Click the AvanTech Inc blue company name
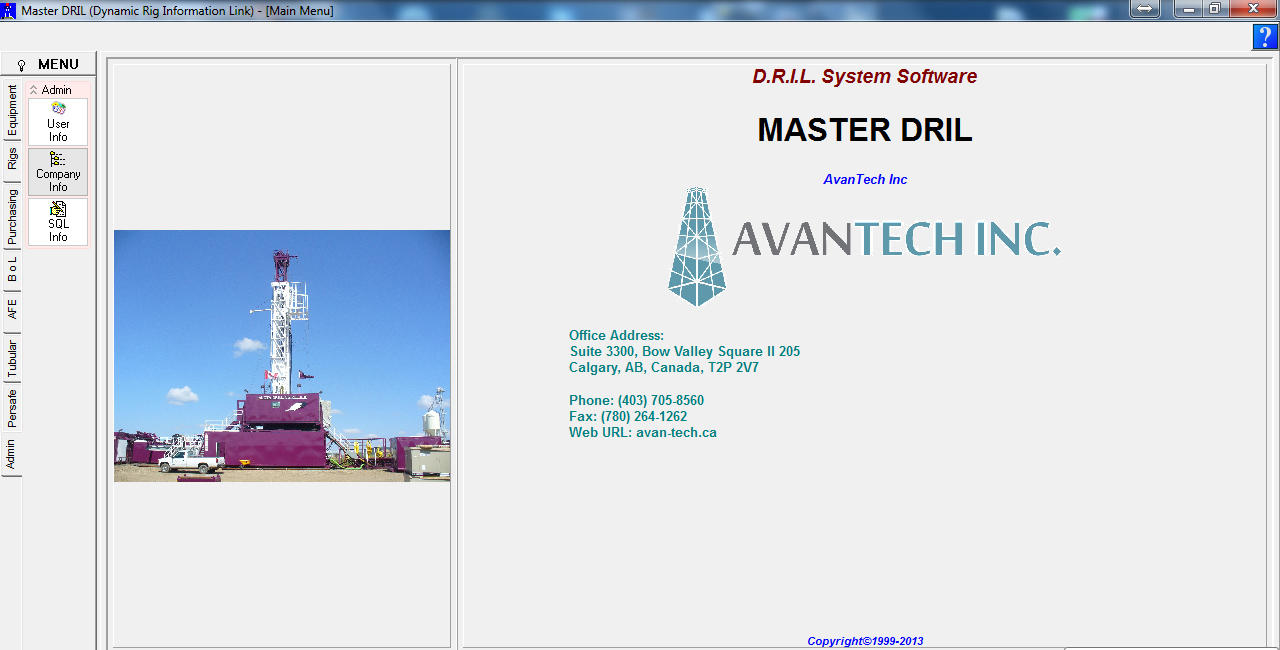The width and height of the screenshot is (1280, 650). tap(865, 180)
